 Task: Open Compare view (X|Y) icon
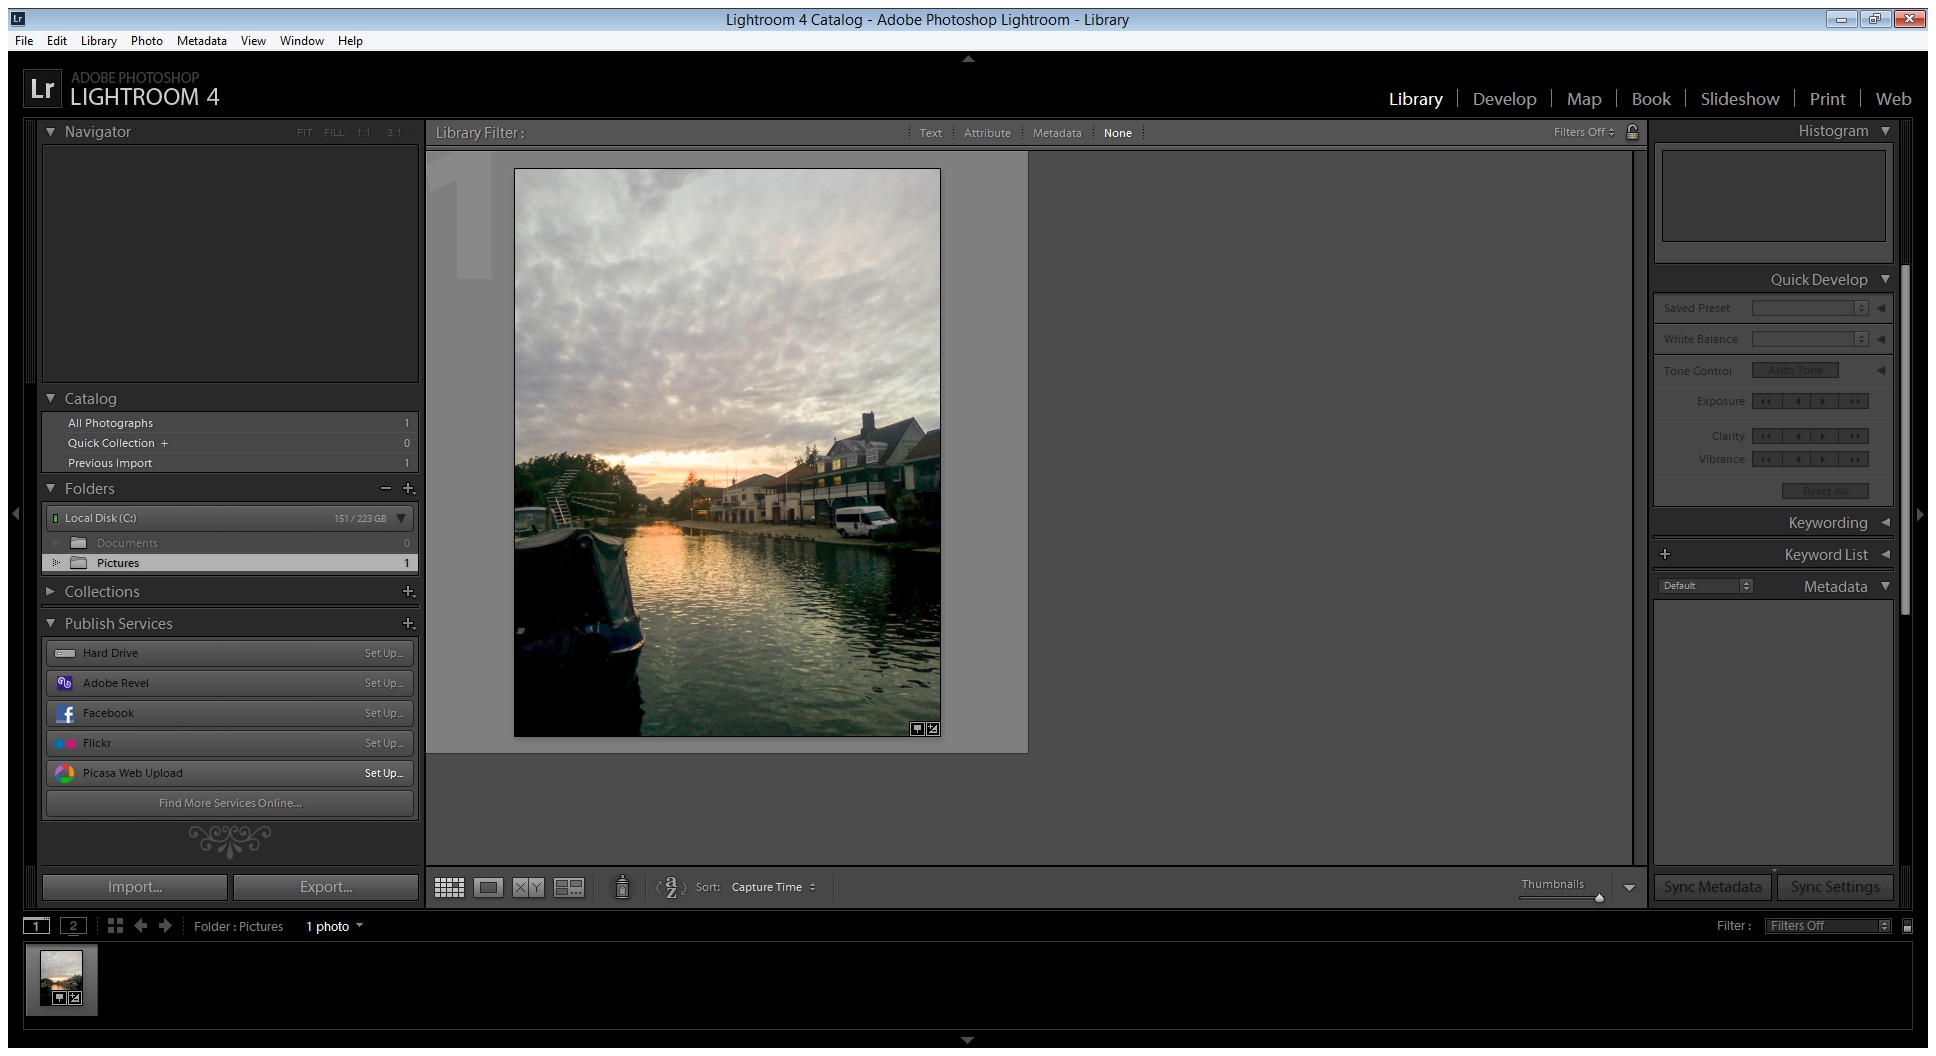pos(528,887)
